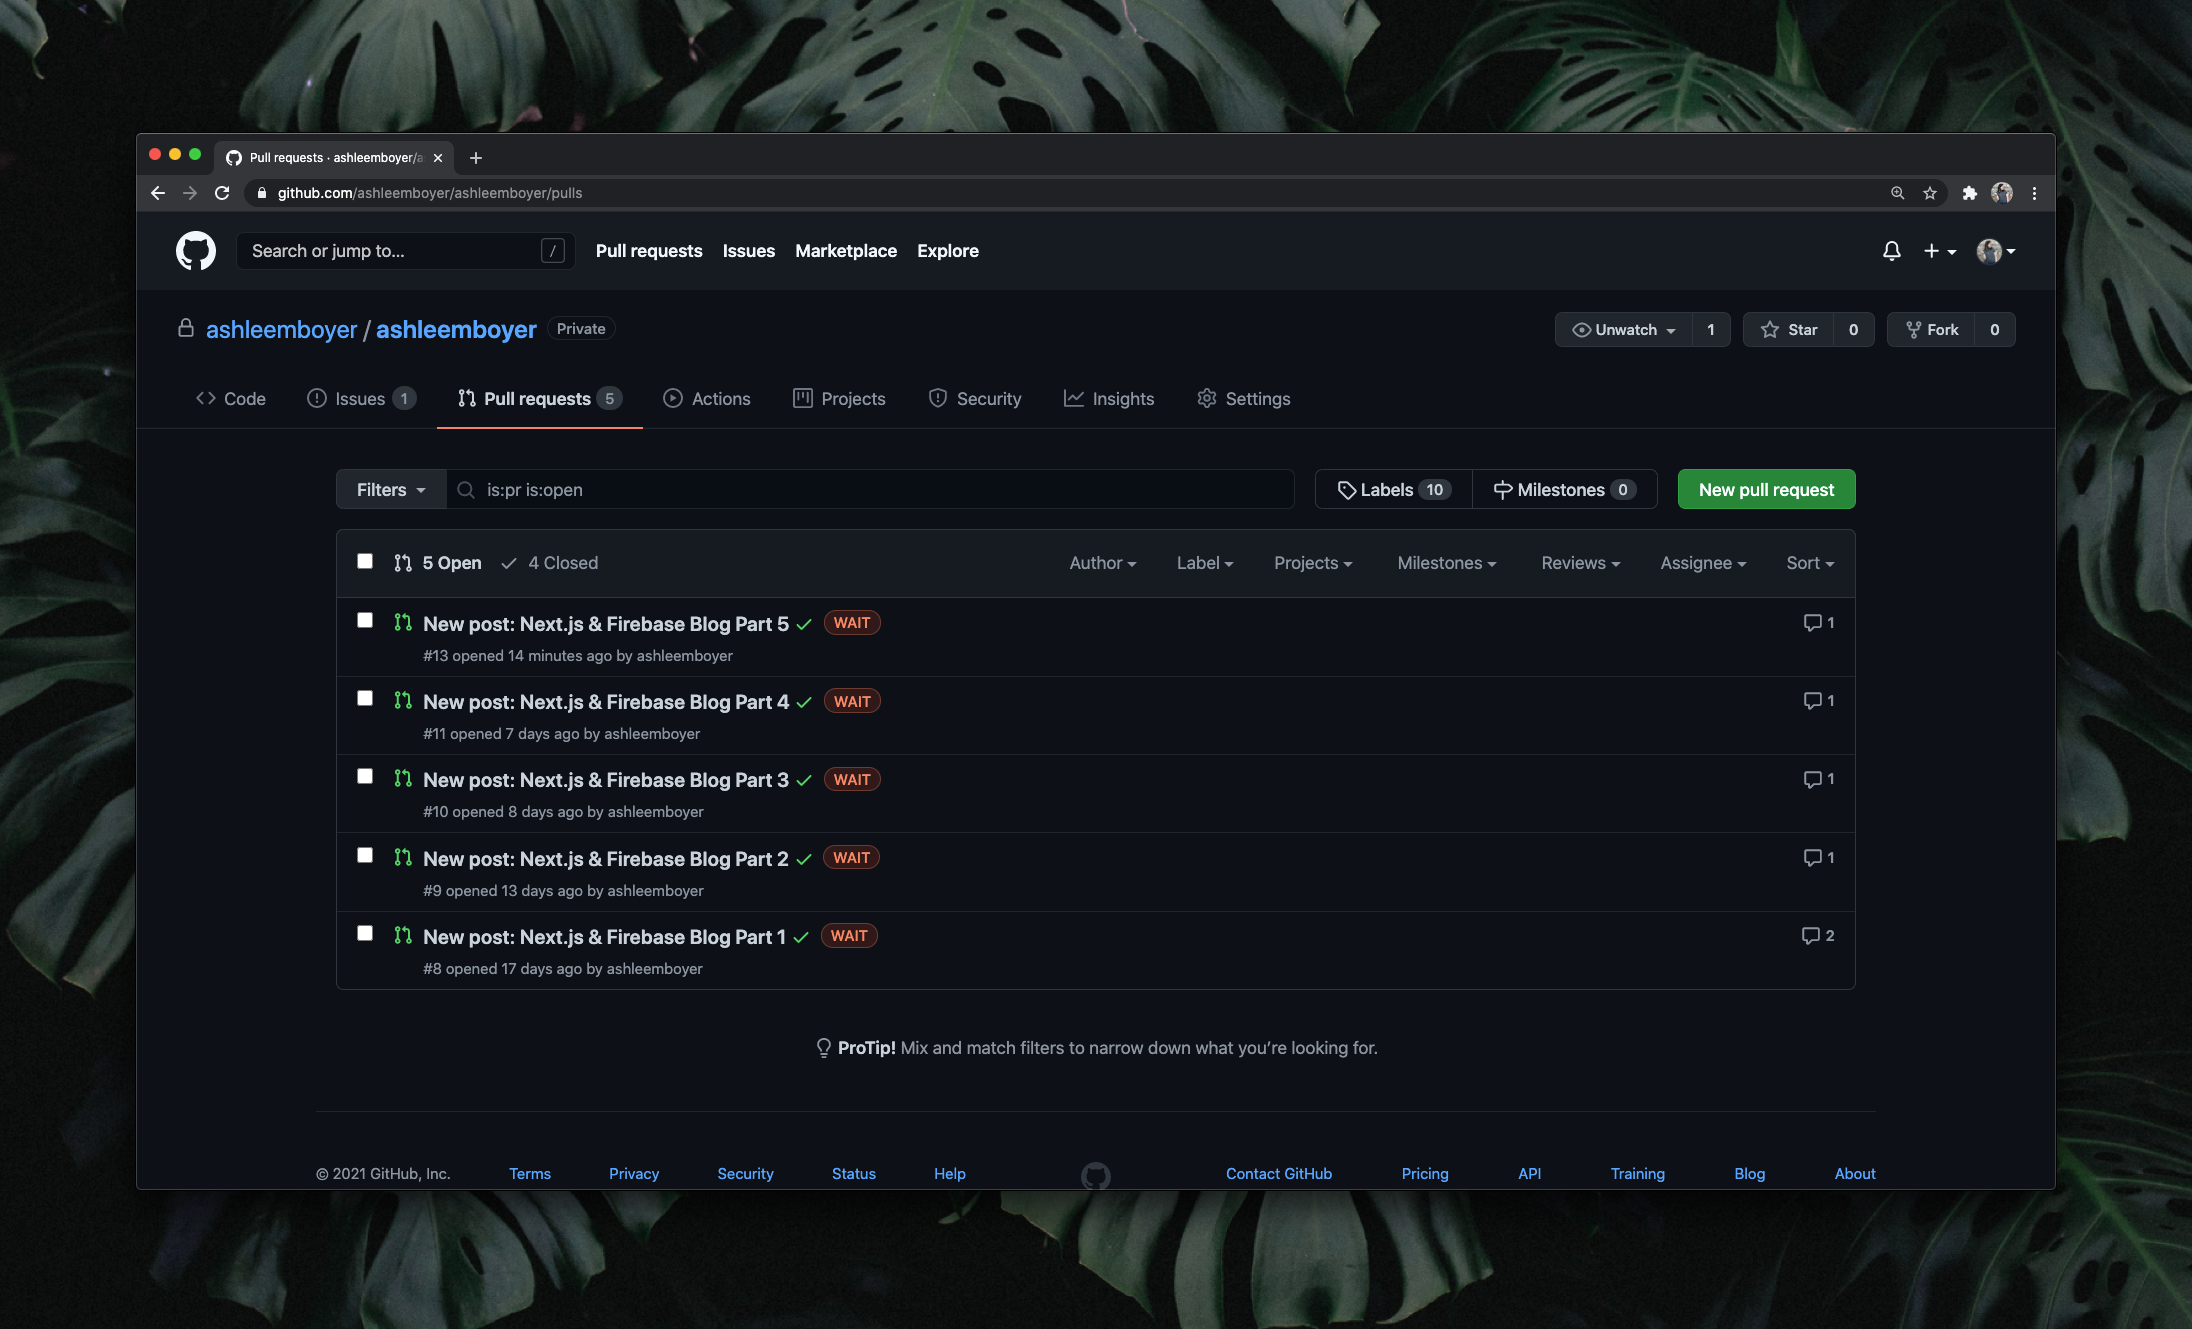Click the pull request icon on PR #13
This screenshot has height=1329, width=2192.
pos(402,623)
